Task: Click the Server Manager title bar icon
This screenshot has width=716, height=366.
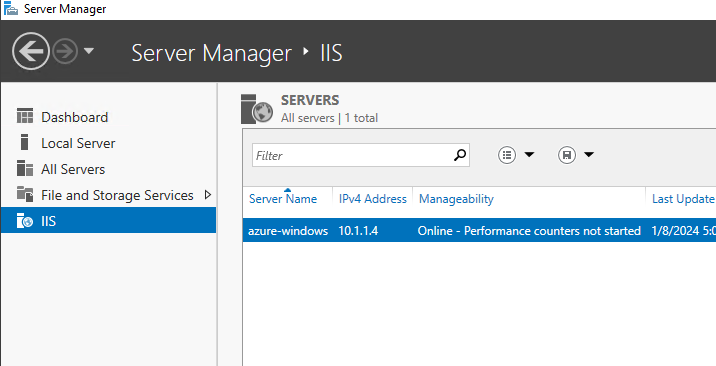Action: tap(11, 9)
